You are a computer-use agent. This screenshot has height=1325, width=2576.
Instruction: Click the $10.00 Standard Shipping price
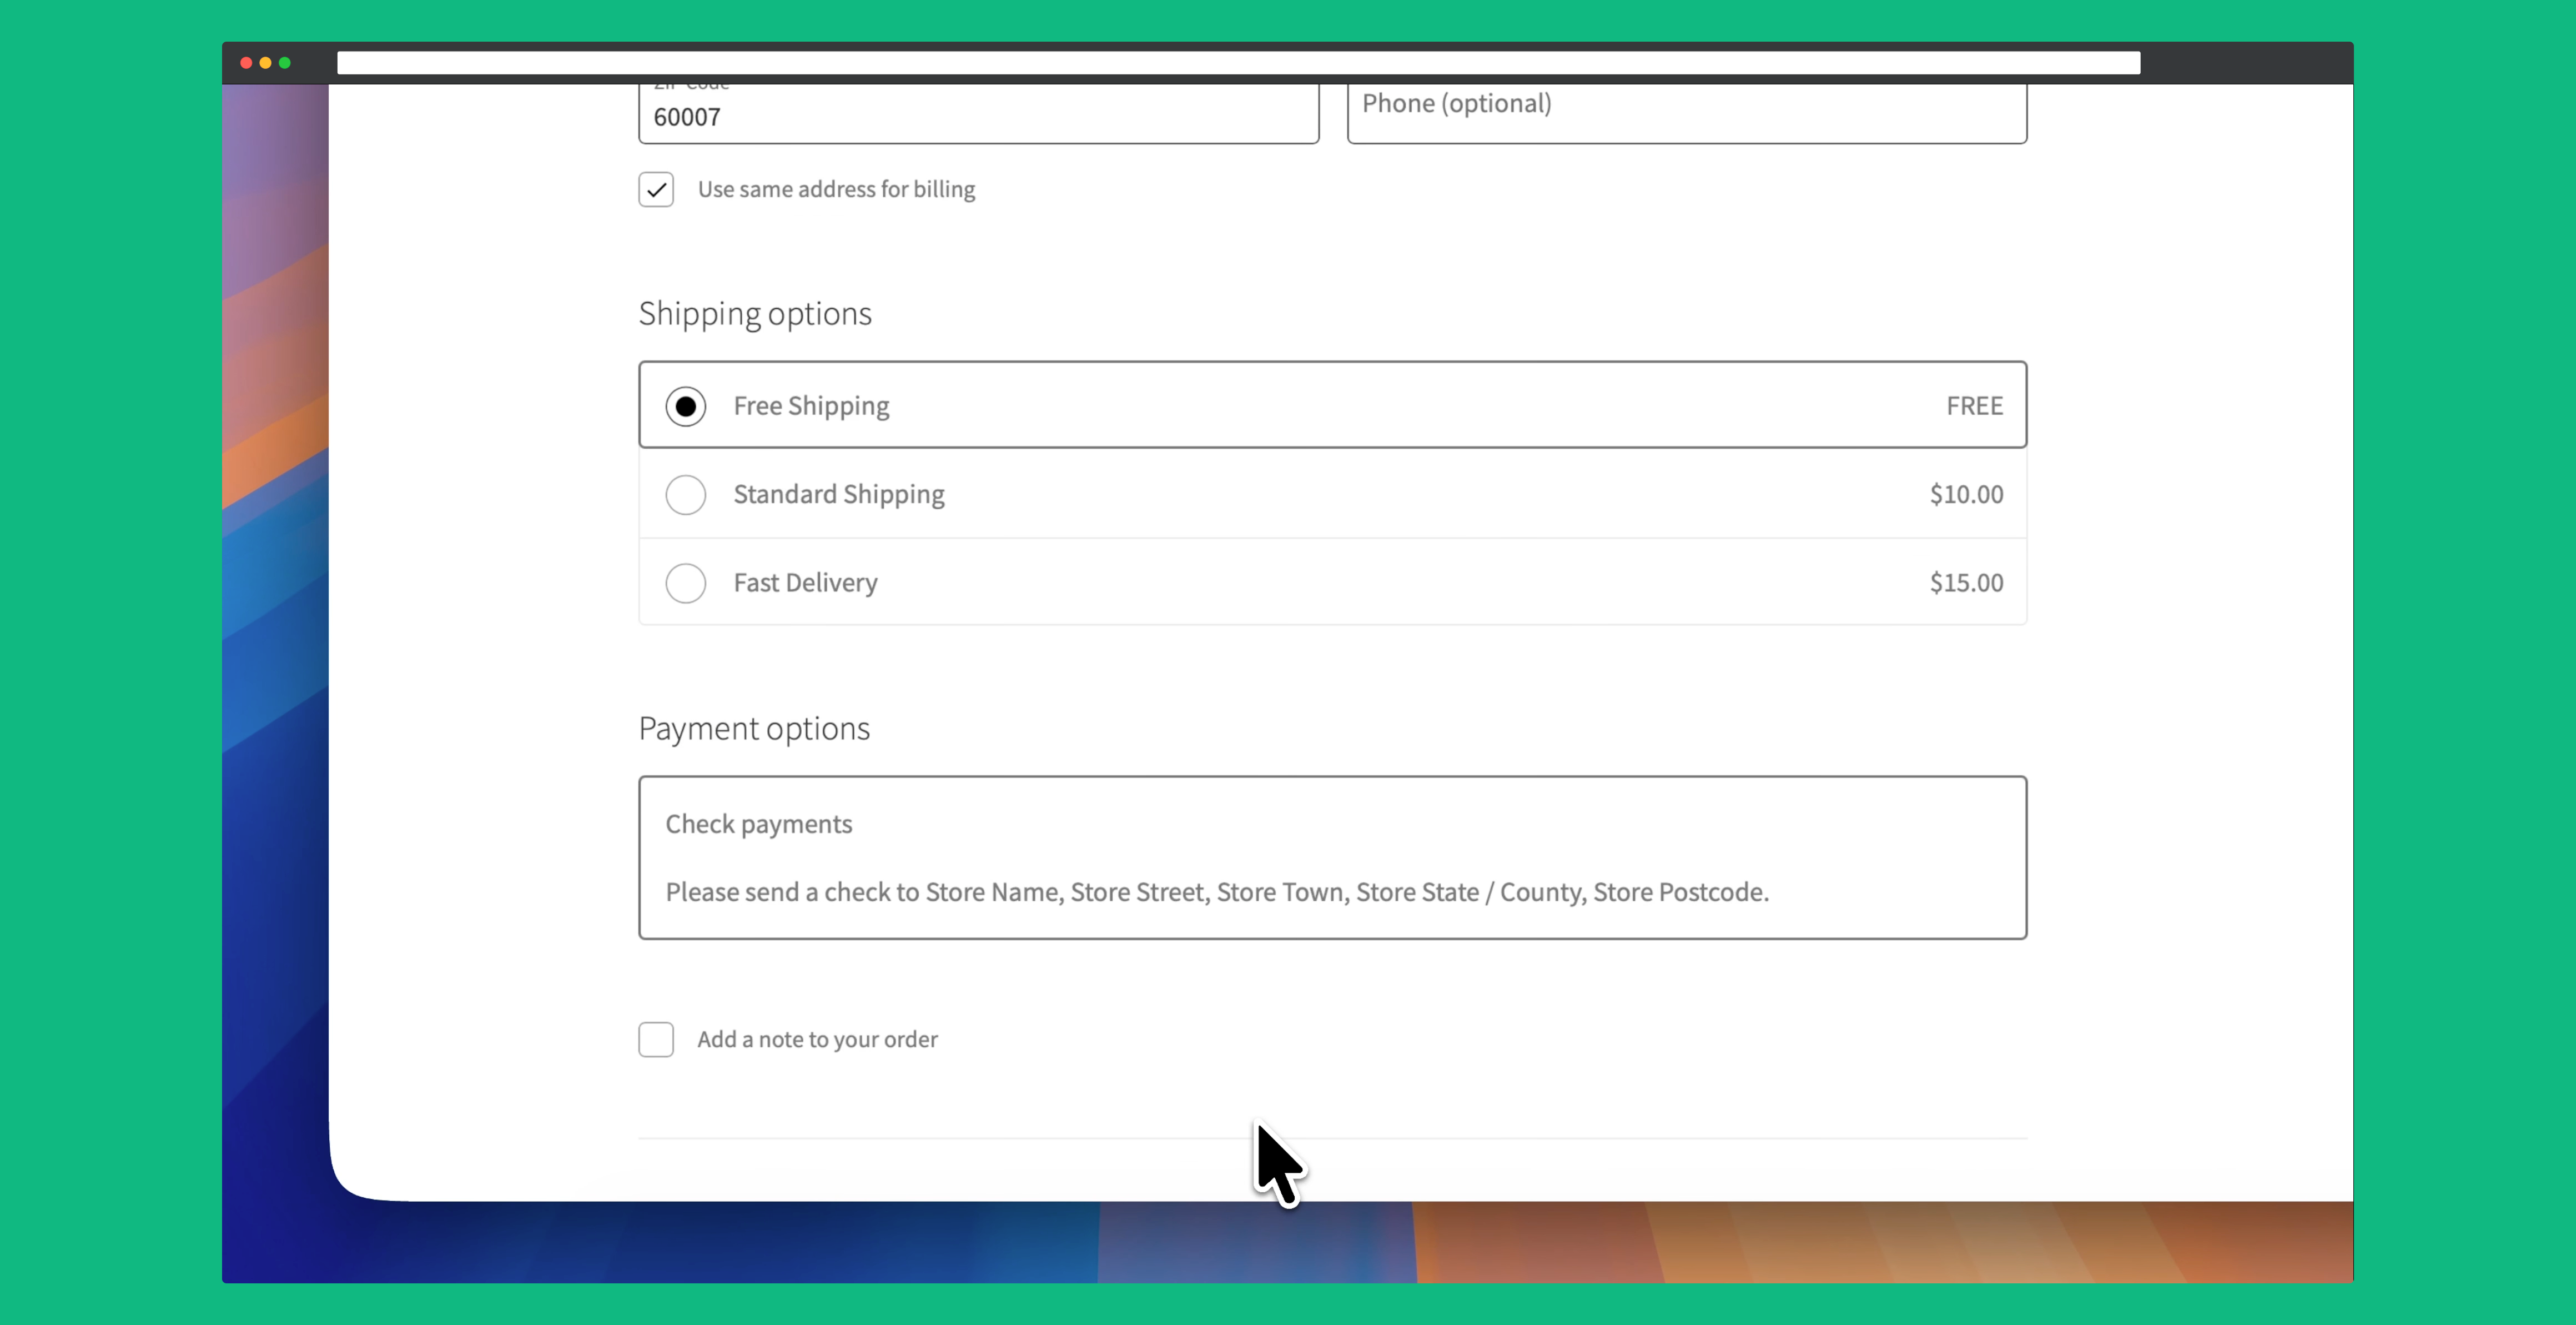pyautogui.click(x=1965, y=494)
